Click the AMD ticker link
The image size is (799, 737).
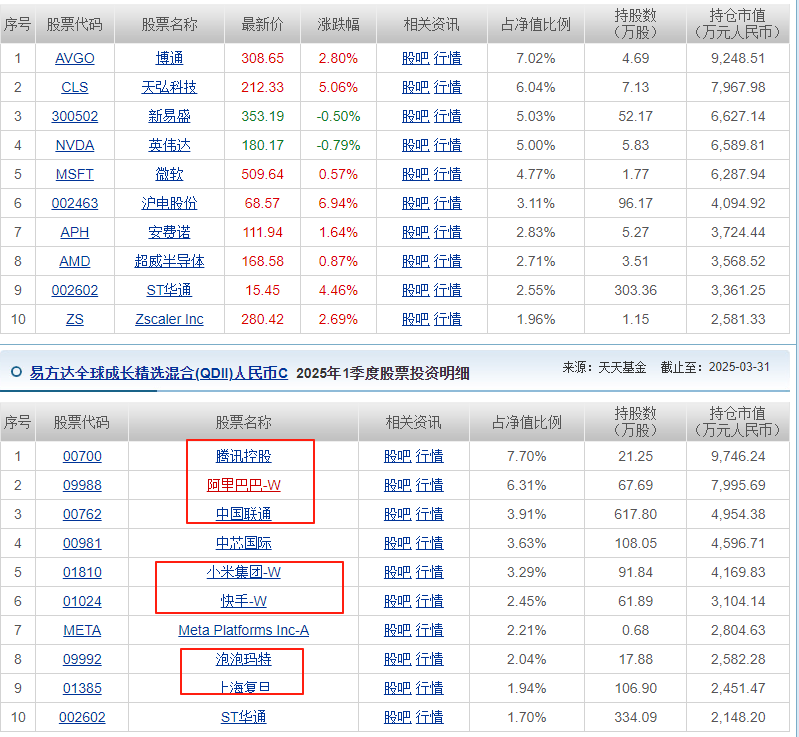coord(74,261)
